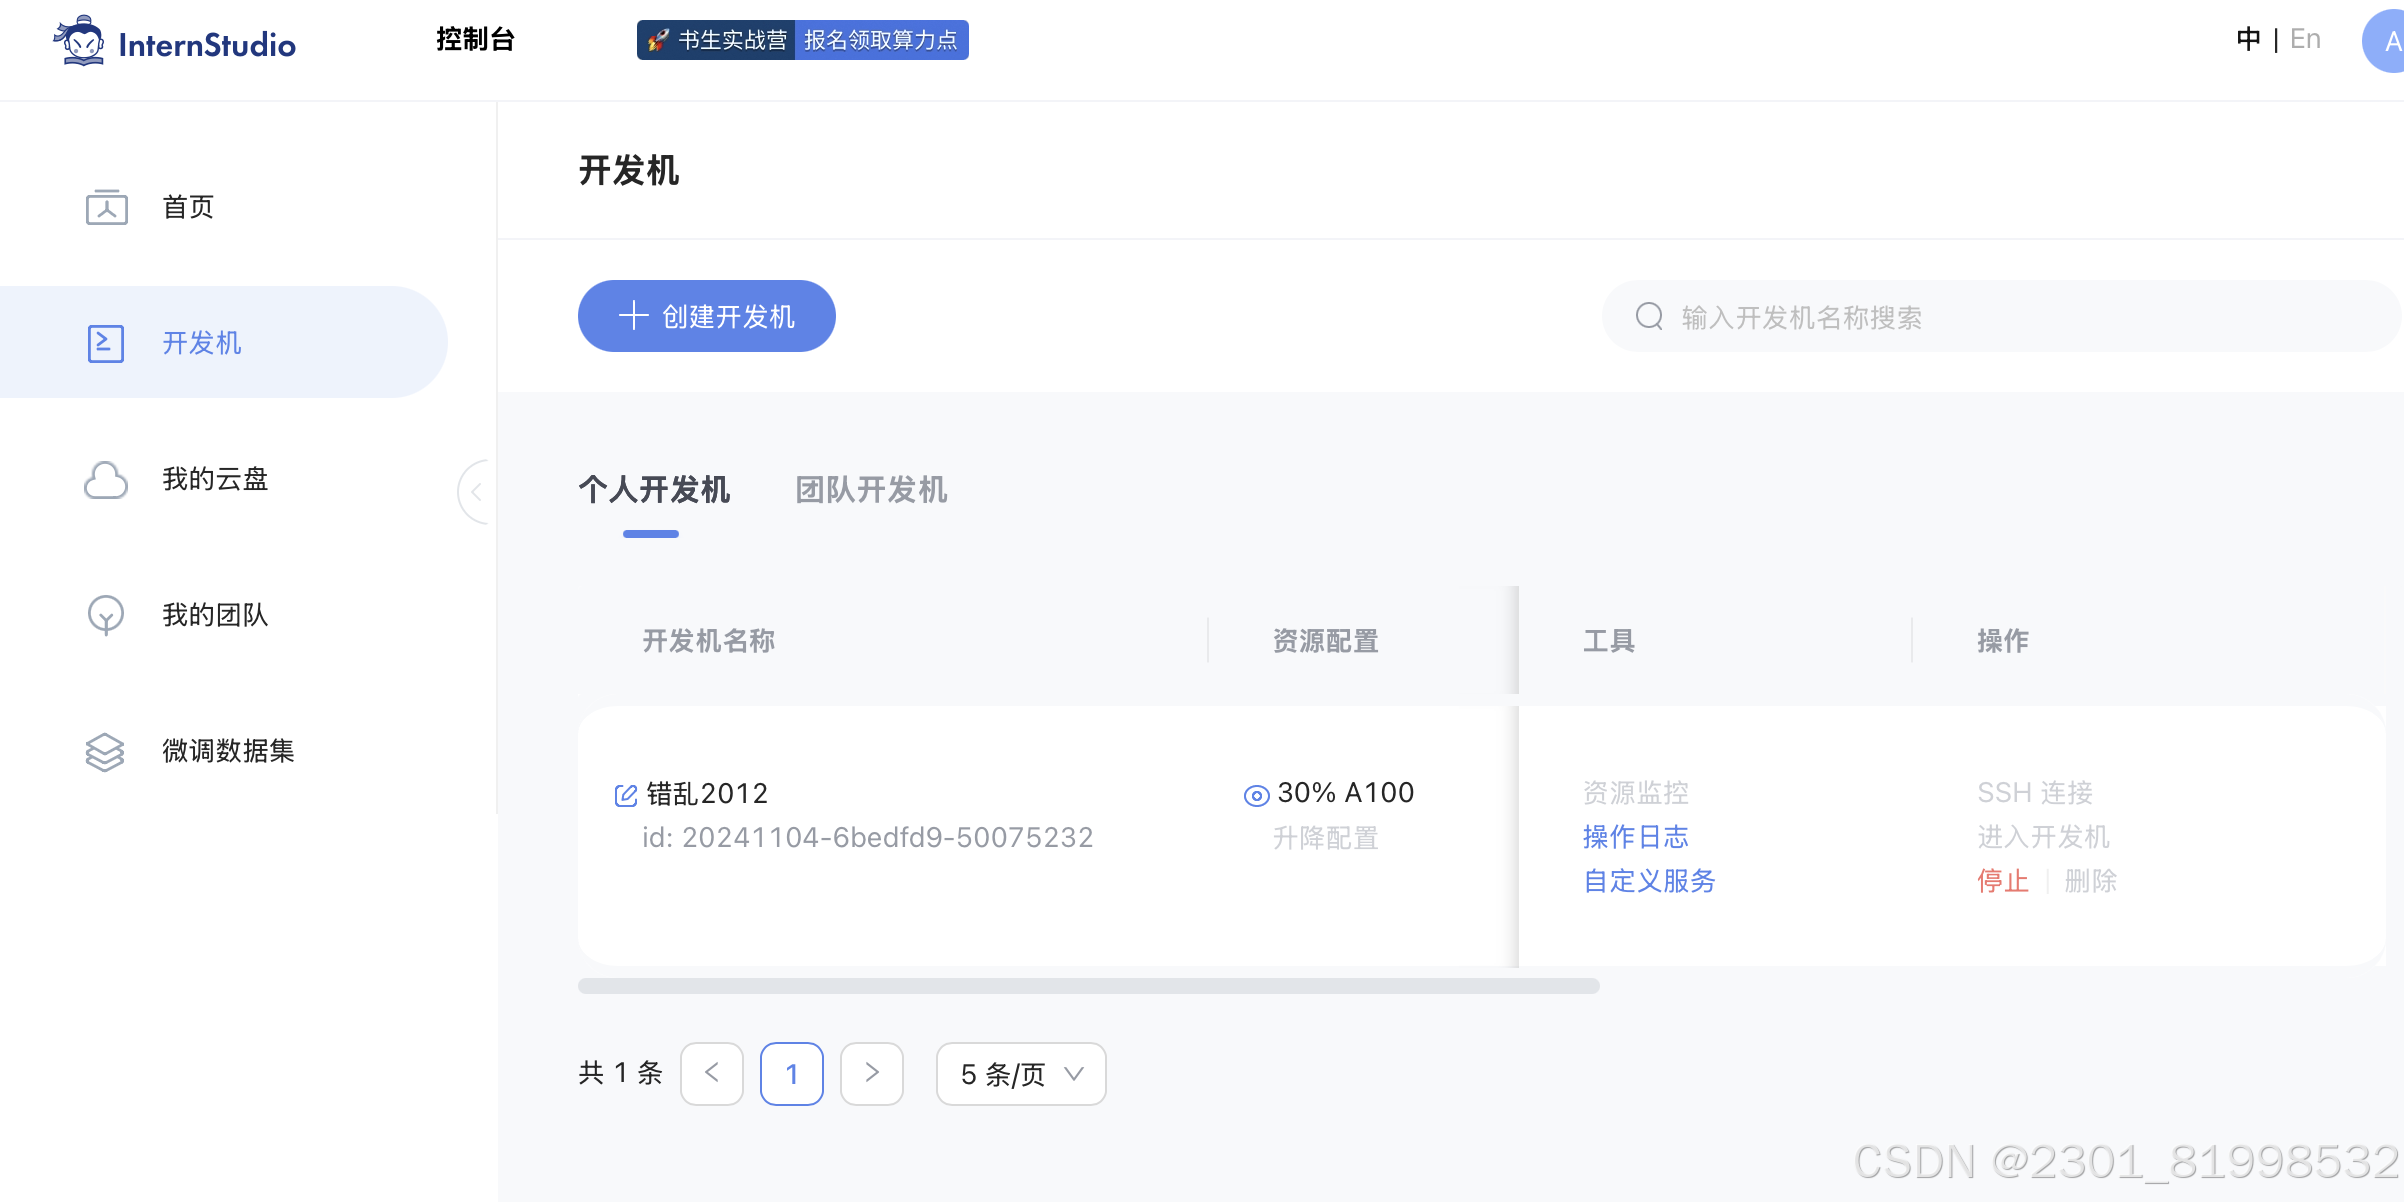This screenshot has height=1202, width=2404.
Task: Click the edit pencil icon beside 错乱2012
Action: tap(626, 795)
